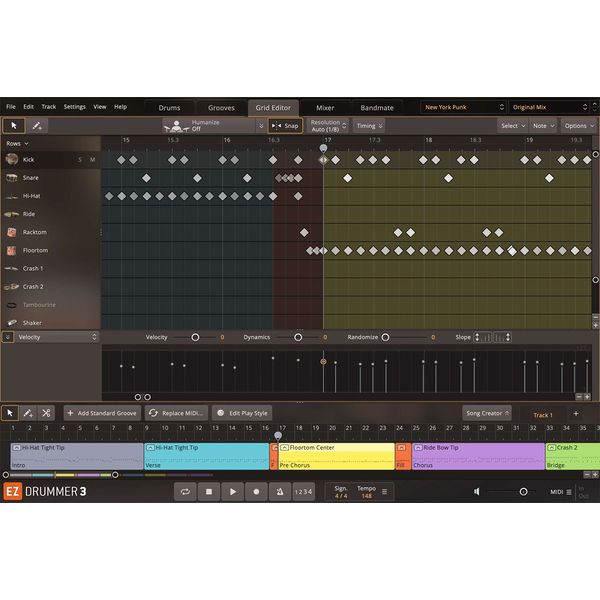The height and width of the screenshot is (600, 600).
Task: Toggle the 1234 count-in
Action: 303,492
